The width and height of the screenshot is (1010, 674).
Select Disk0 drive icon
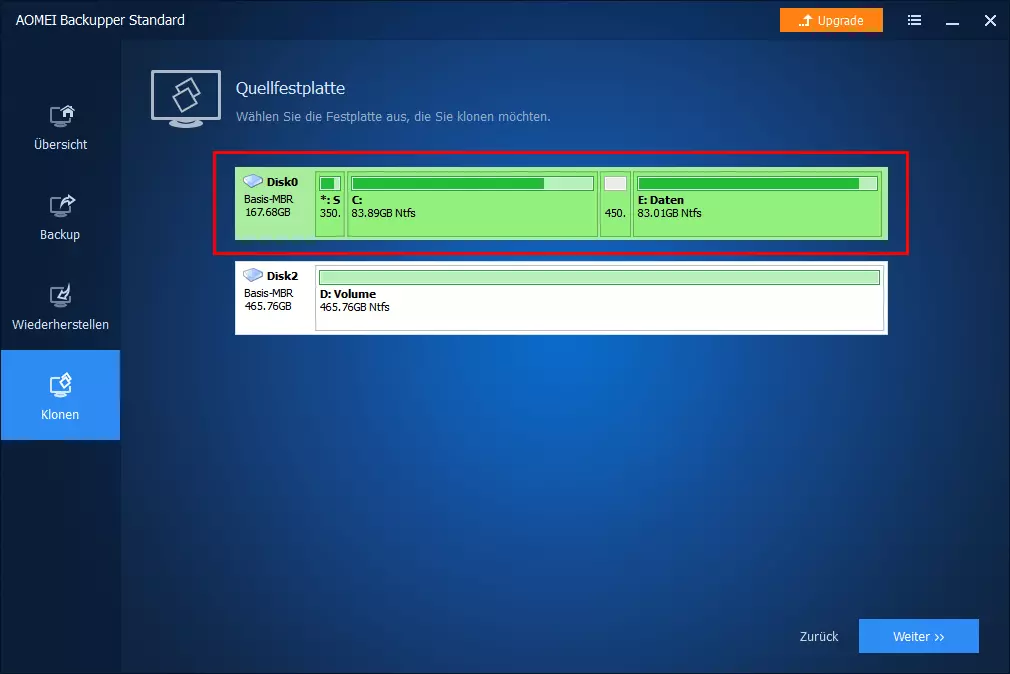(253, 181)
